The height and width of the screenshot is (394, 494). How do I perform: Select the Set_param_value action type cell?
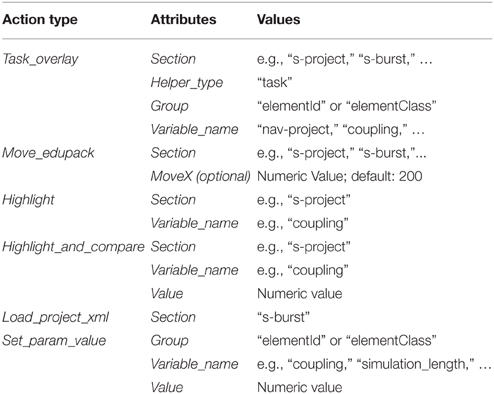point(54,341)
